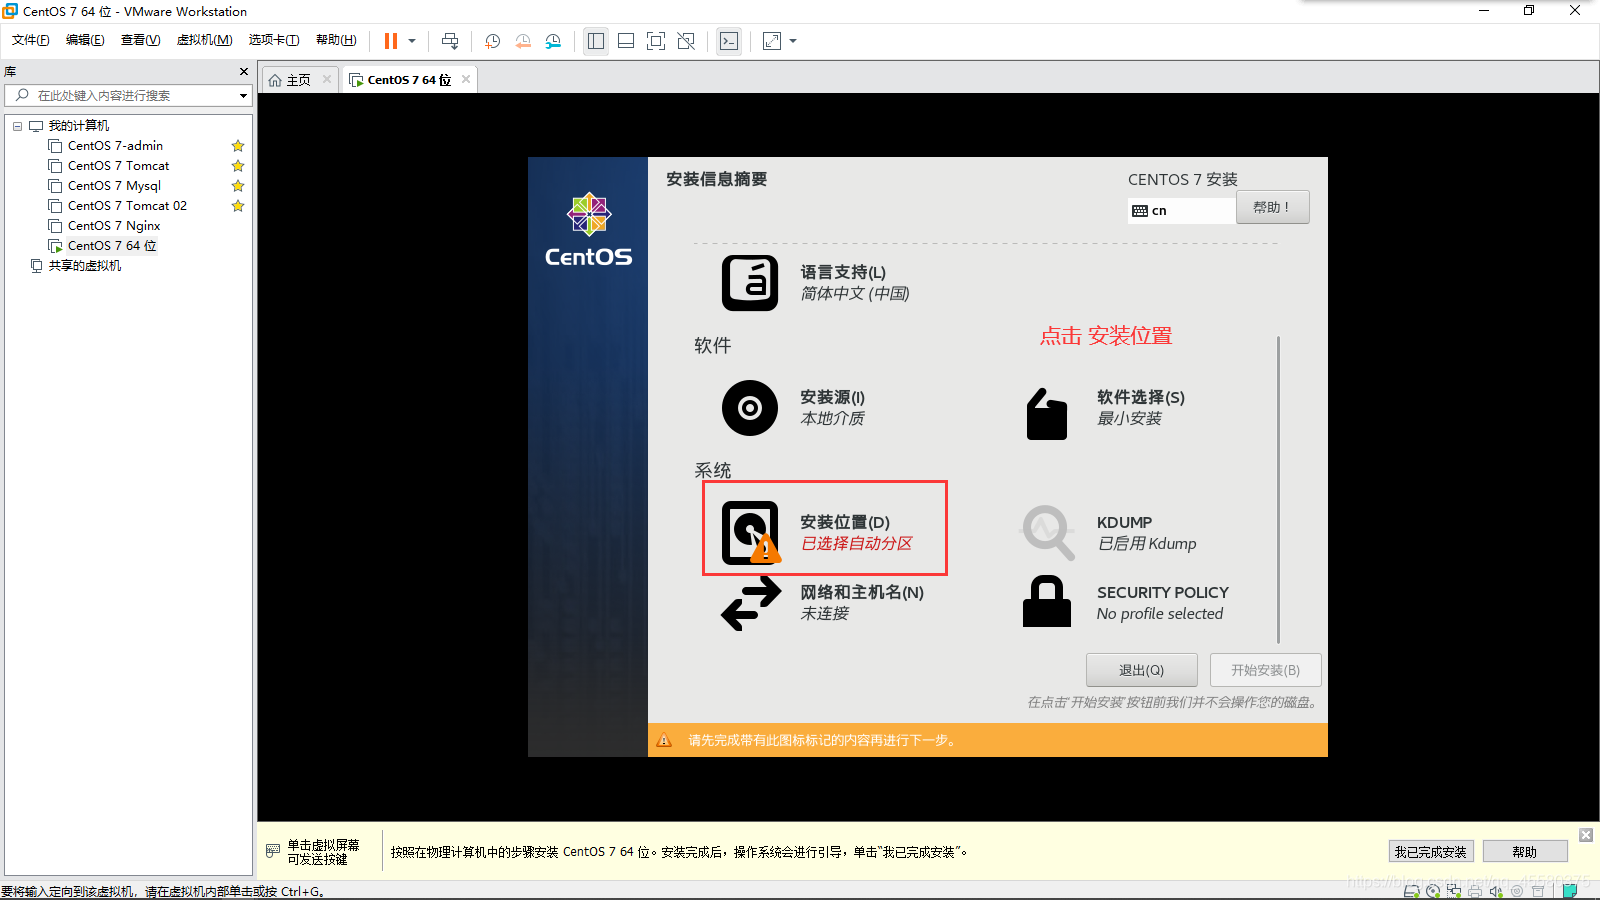This screenshot has width=1600, height=900.
Task: Select CentOS 7 Tomcat in the library
Action: [118, 166]
